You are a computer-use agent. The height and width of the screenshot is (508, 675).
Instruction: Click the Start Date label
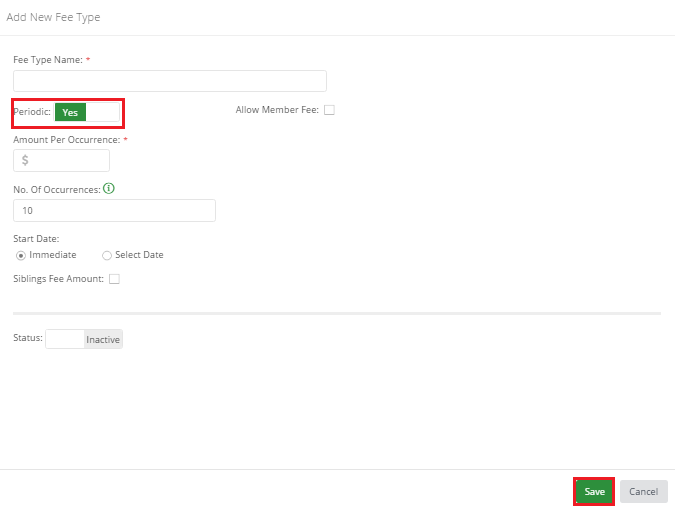[36, 239]
